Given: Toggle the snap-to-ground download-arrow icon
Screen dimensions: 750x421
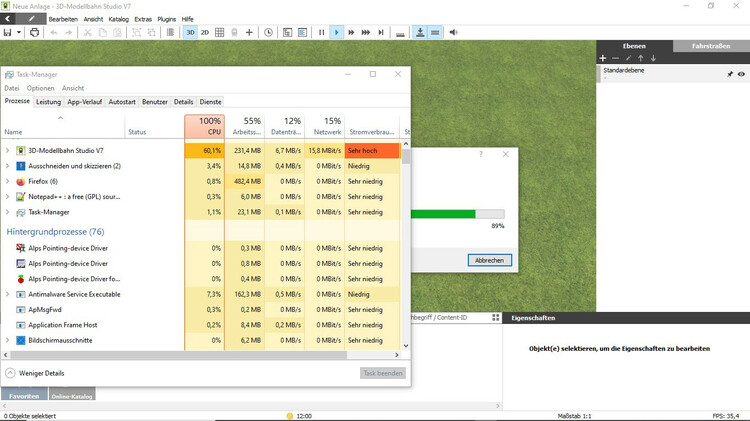Looking at the screenshot, I should tap(420, 33).
